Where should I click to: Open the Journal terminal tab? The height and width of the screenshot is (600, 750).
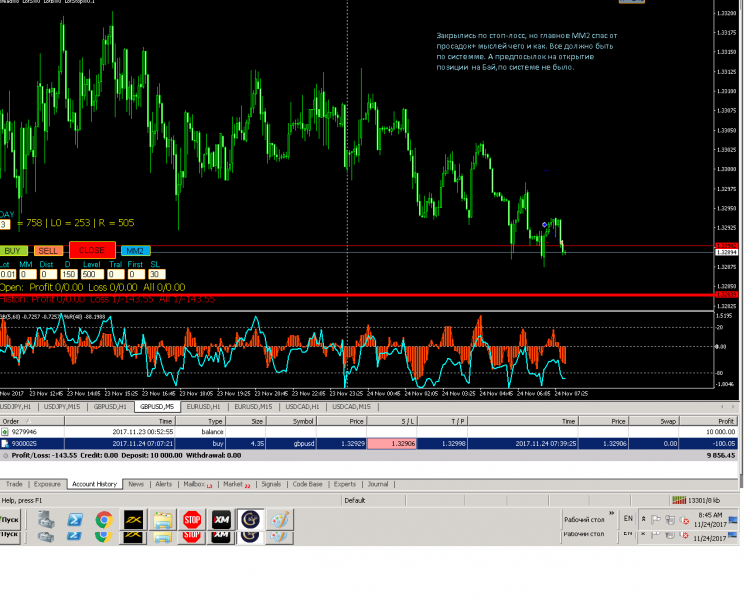tap(378, 484)
